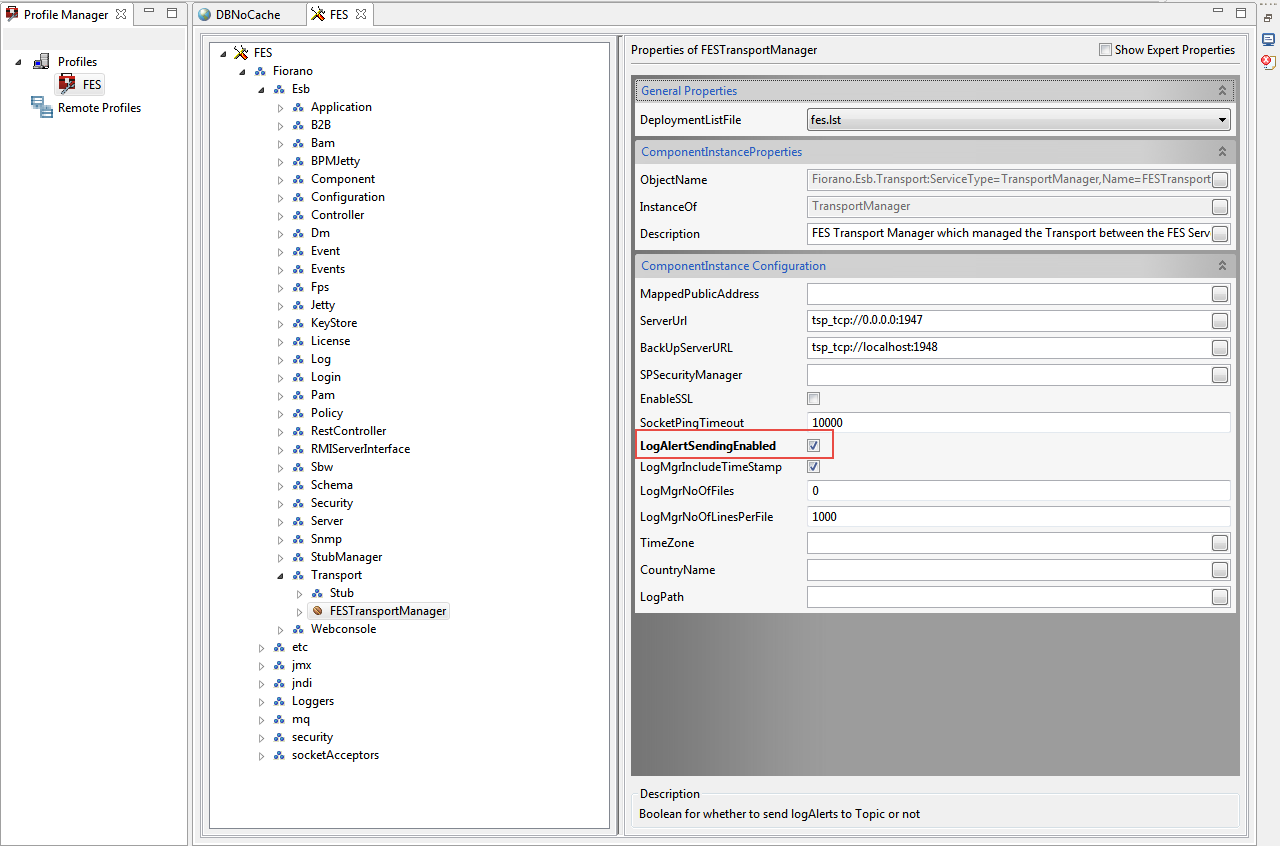This screenshot has height=846, width=1280.
Task: Click the CountryName input field
Action: (x=1009, y=570)
